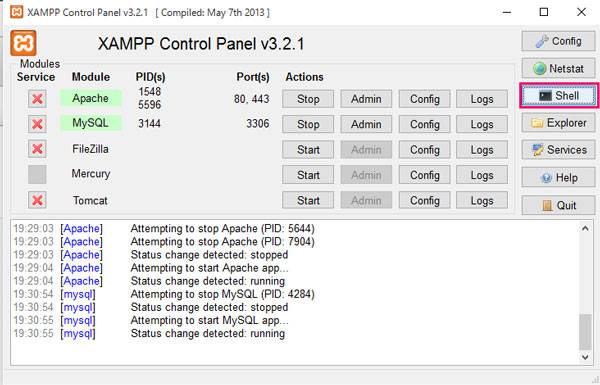
Task: Toggle the MySQL service checkbox
Action: 37,124
